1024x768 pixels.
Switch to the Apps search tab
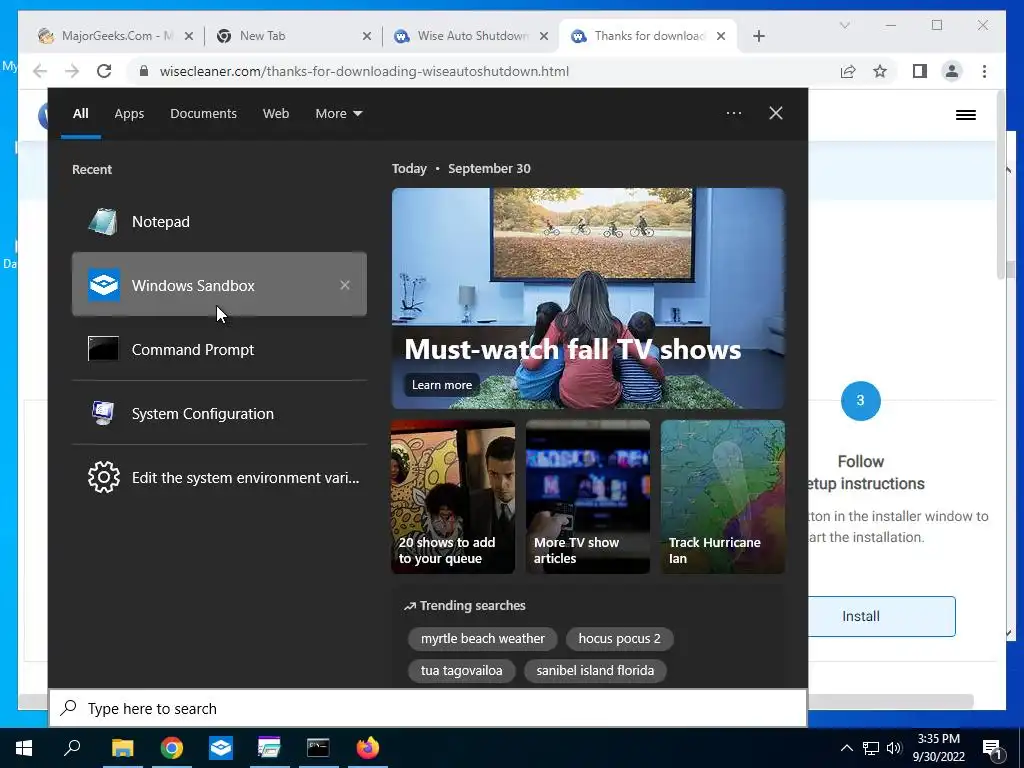point(129,114)
